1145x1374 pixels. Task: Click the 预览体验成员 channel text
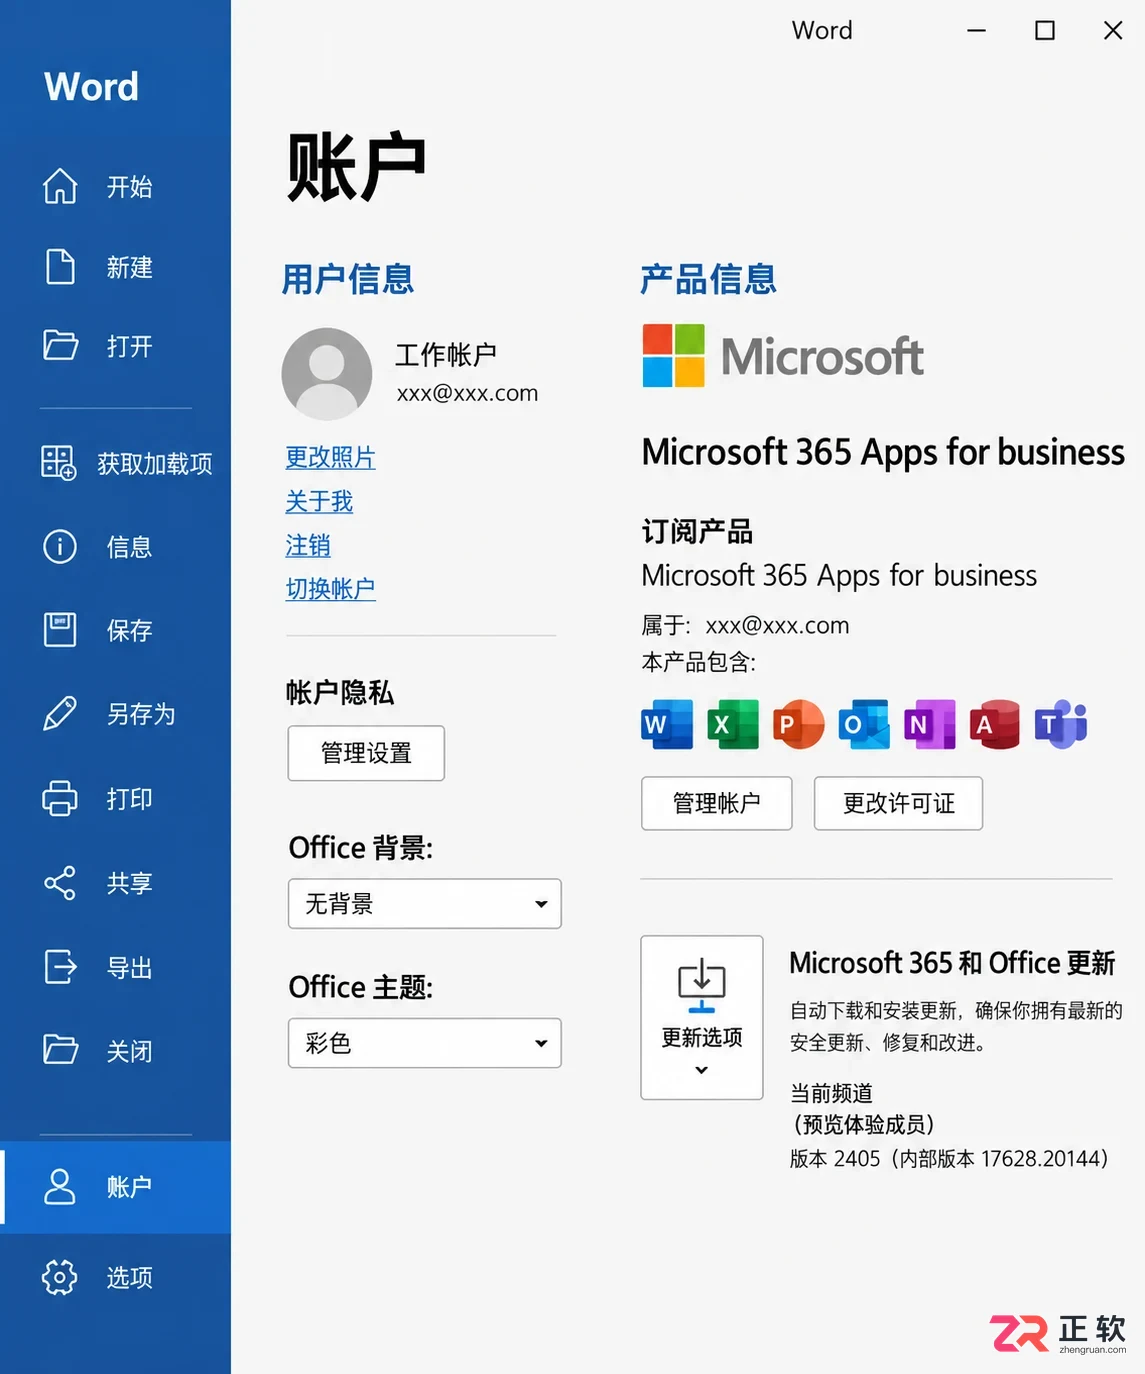[864, 1124]
